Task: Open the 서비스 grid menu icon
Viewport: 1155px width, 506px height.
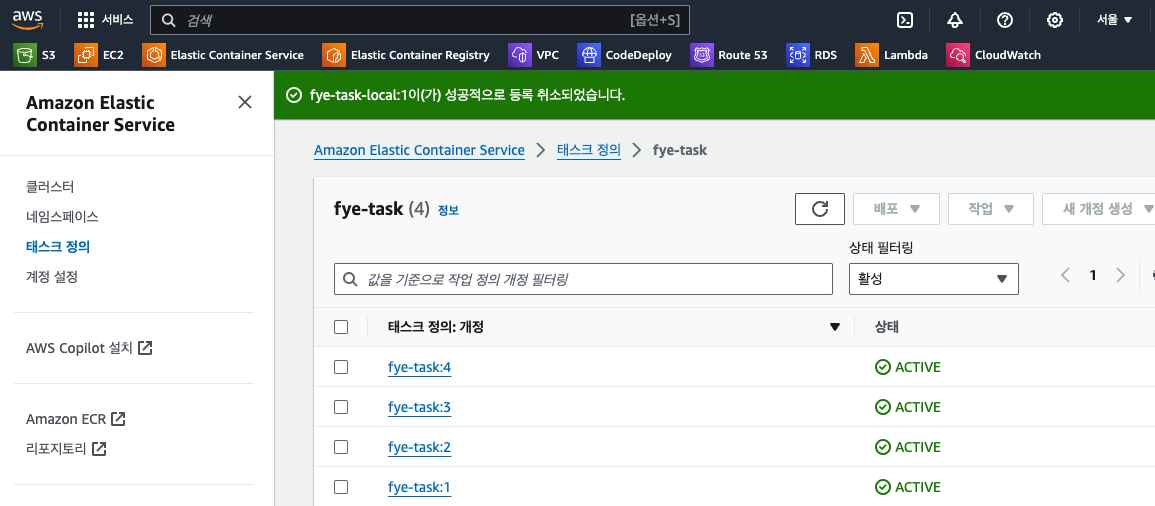Action: 86,20
